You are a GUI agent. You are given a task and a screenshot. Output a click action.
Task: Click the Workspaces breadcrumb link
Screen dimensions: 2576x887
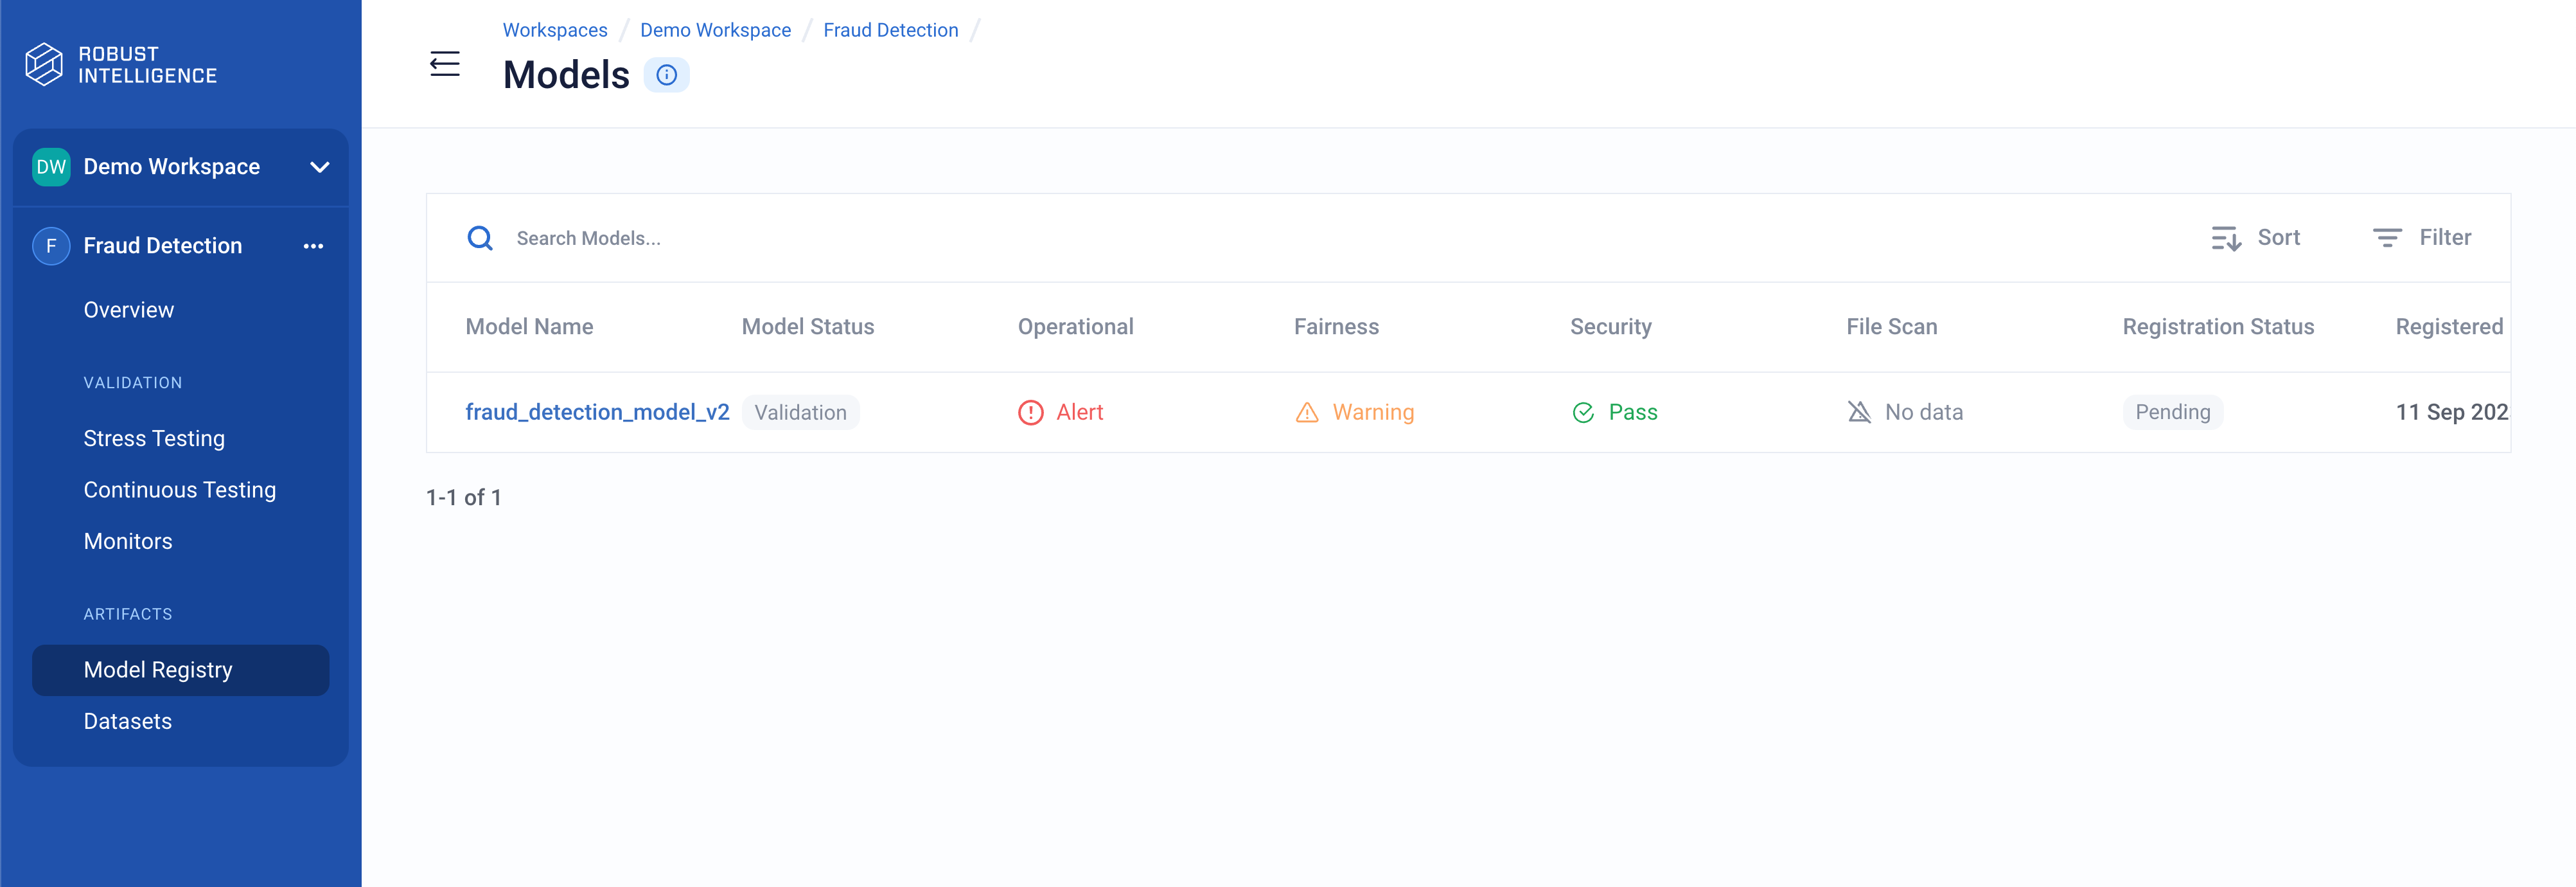click(555, 30)
